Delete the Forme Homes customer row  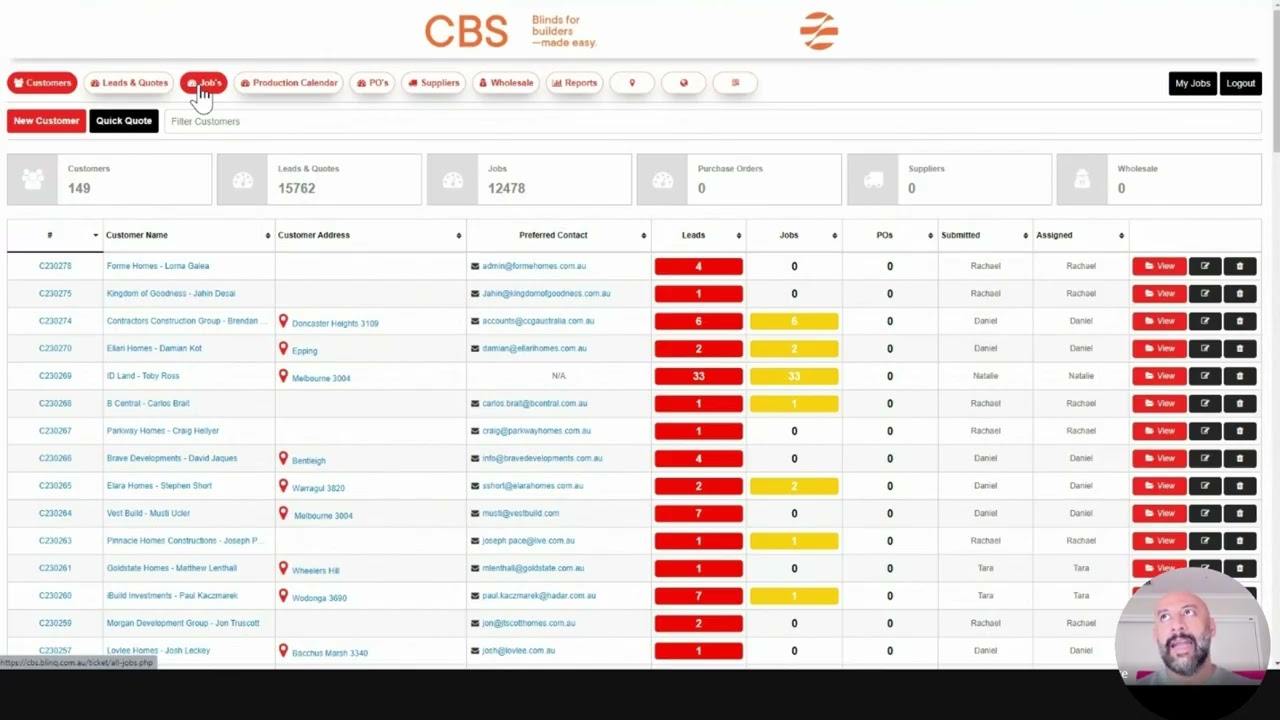pyautogui.click(x=1240, y=266)
